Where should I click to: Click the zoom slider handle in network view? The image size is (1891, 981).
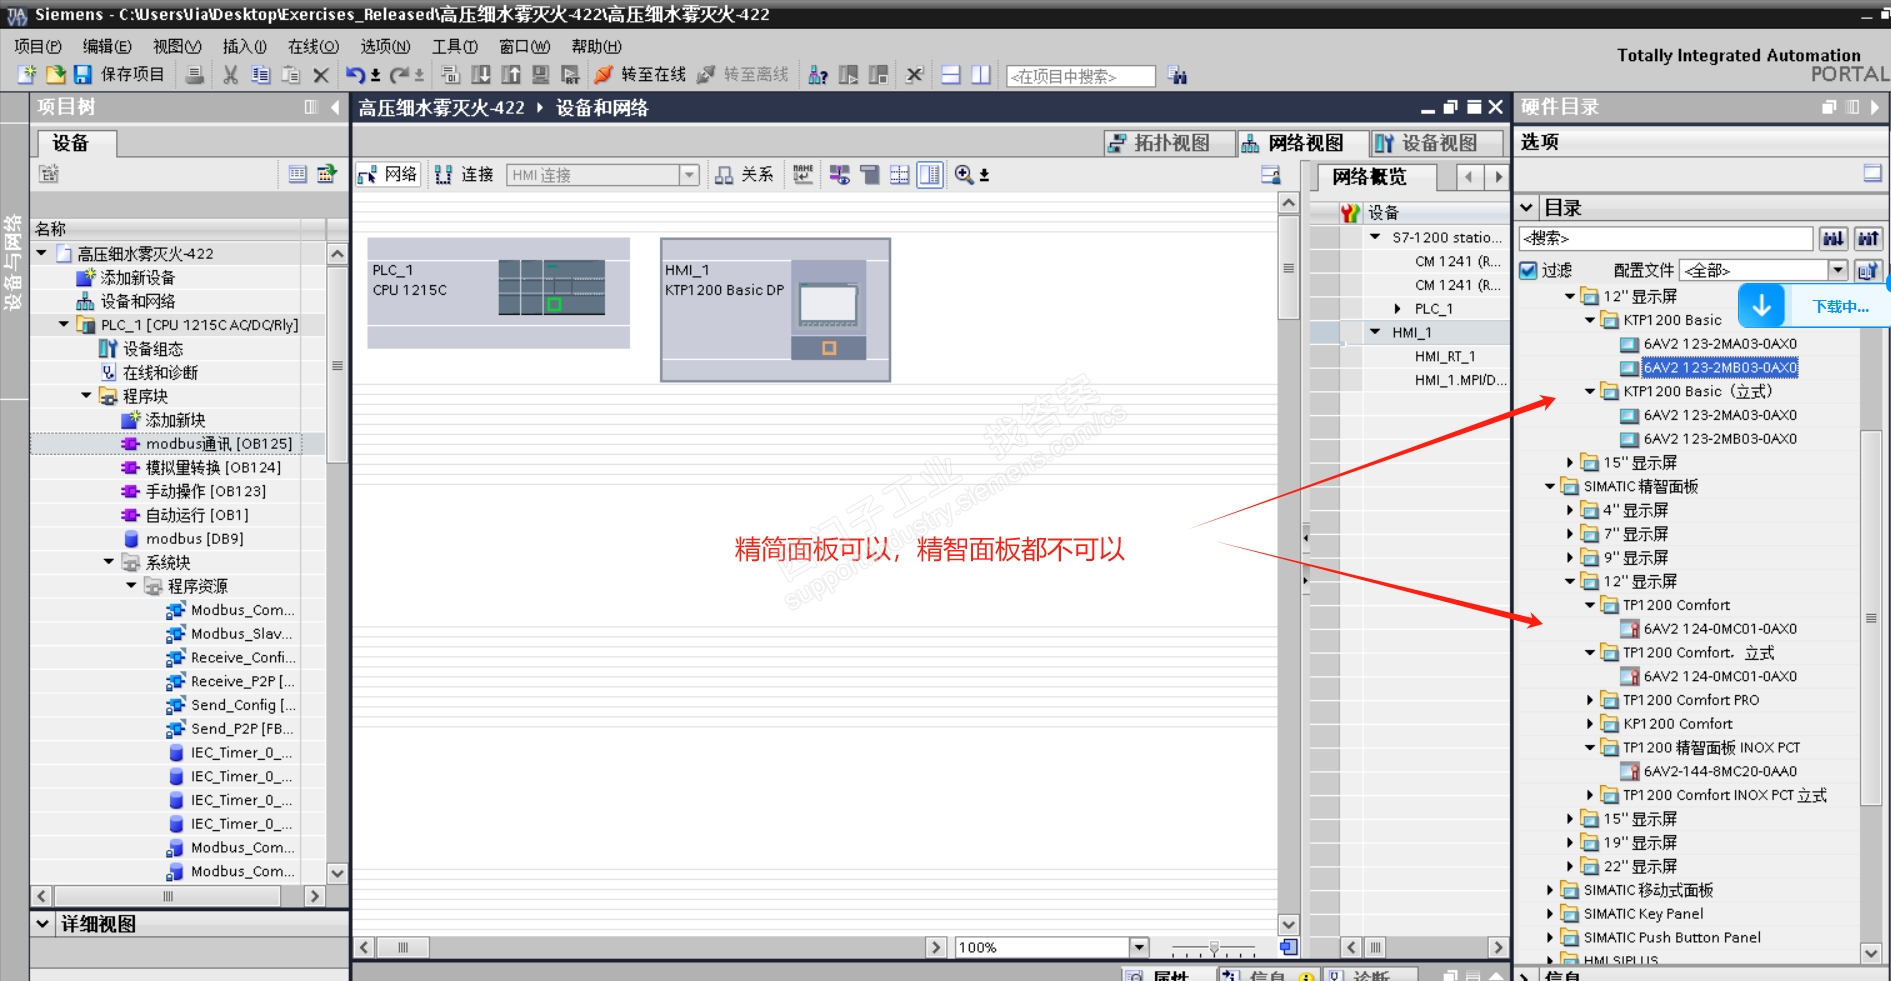tap(1214, 947)
